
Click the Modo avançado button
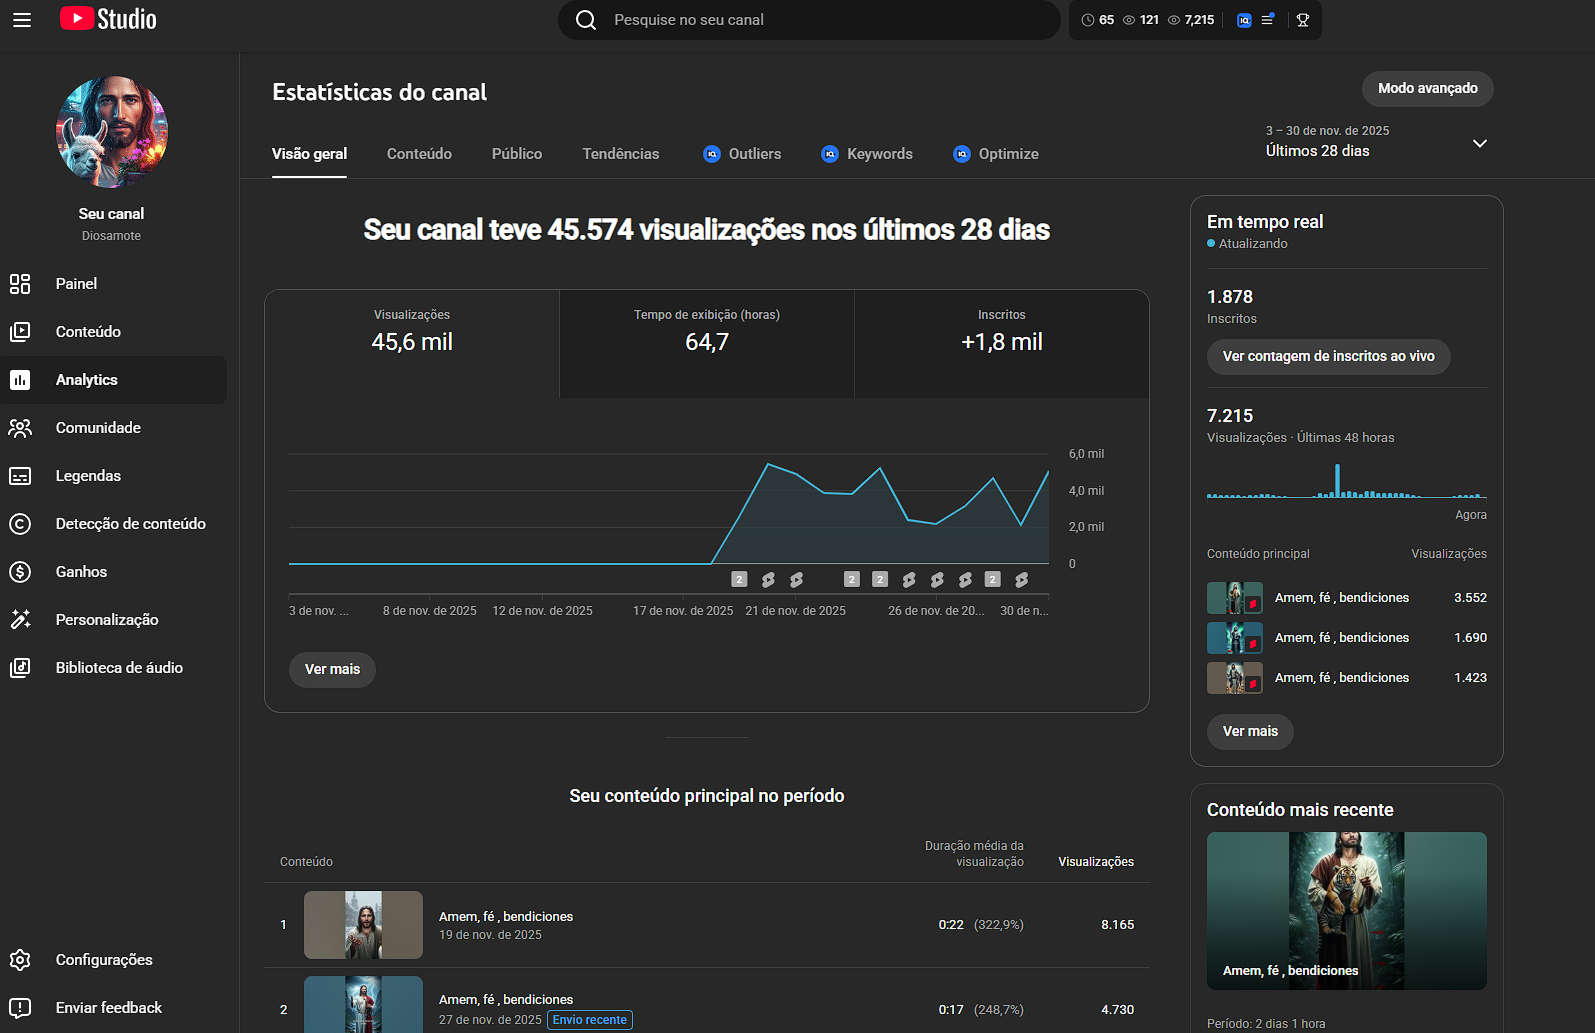point(1427,89)
